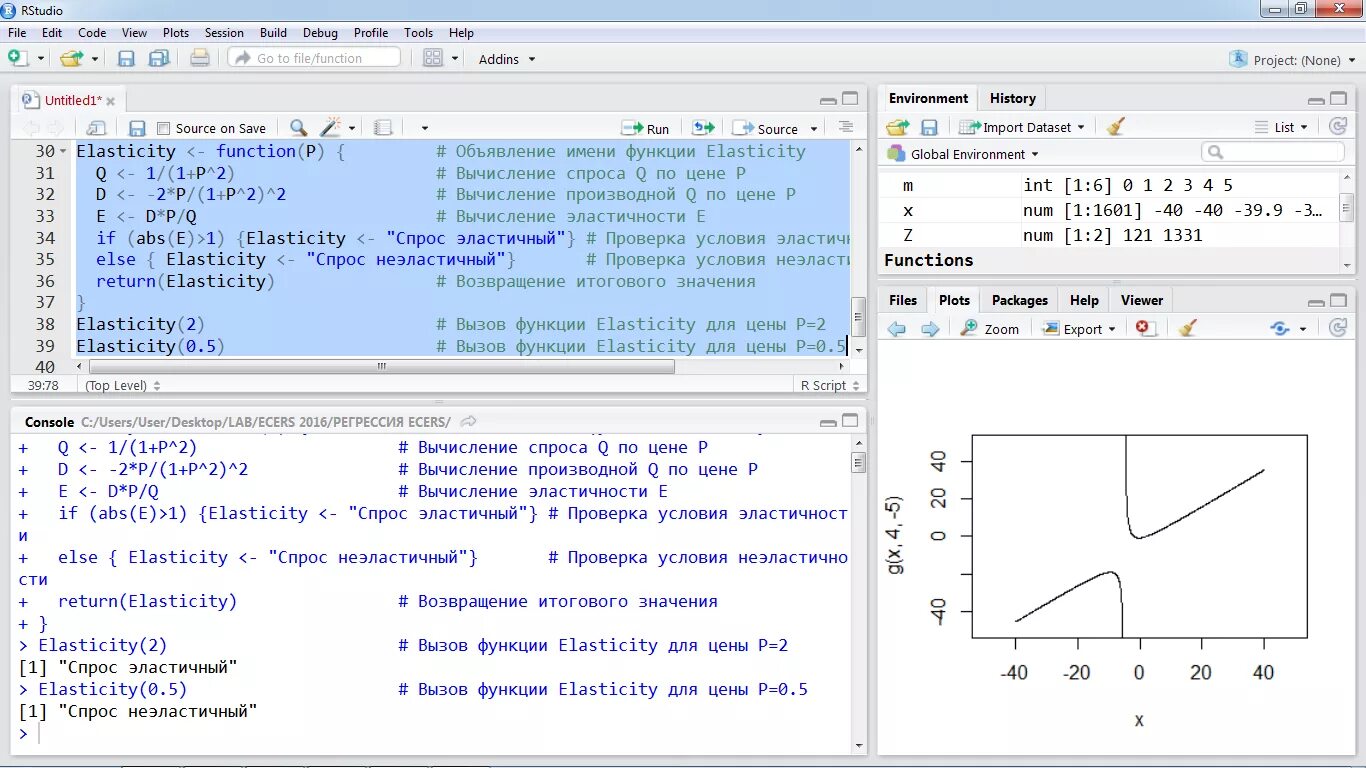The height and width of the screenshot is (768, 1366).
Task: Go to next plot arrow
Action: coord(930,329)
